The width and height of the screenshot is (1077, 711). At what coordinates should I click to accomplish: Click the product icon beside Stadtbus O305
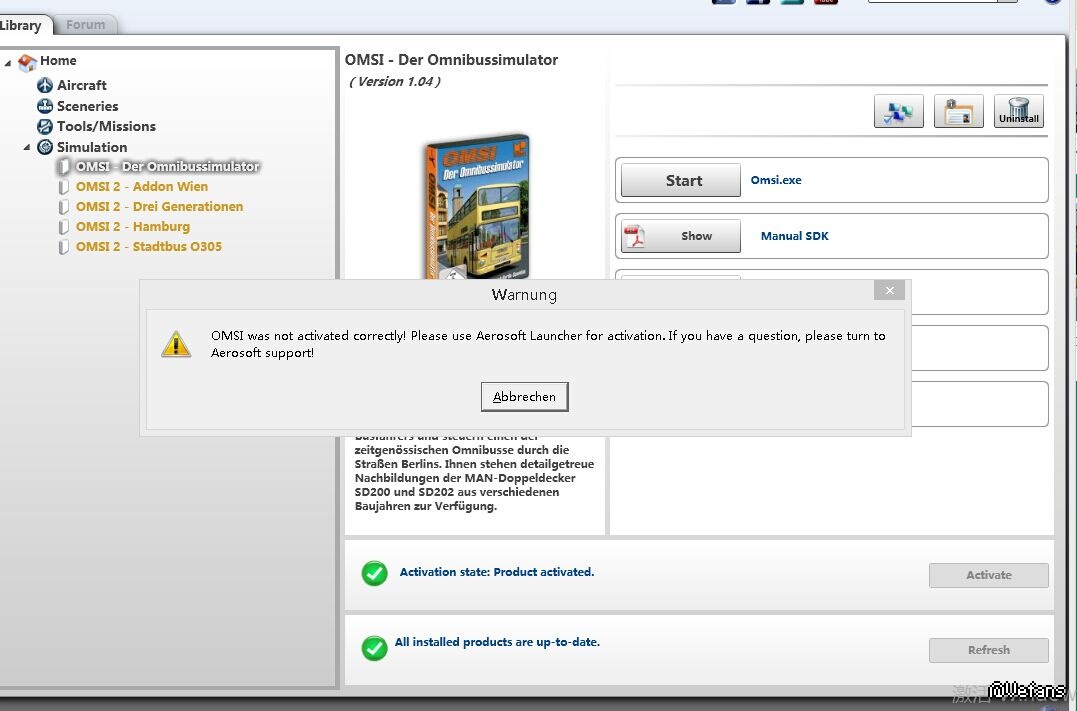coord(64,247)
